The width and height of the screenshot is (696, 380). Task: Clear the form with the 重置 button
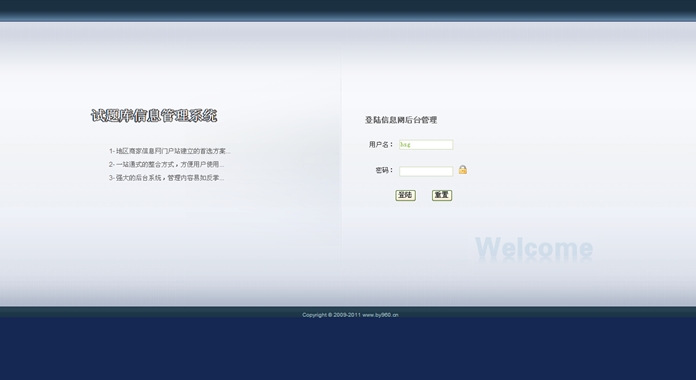pyautogui.click(x=442, y=195)
